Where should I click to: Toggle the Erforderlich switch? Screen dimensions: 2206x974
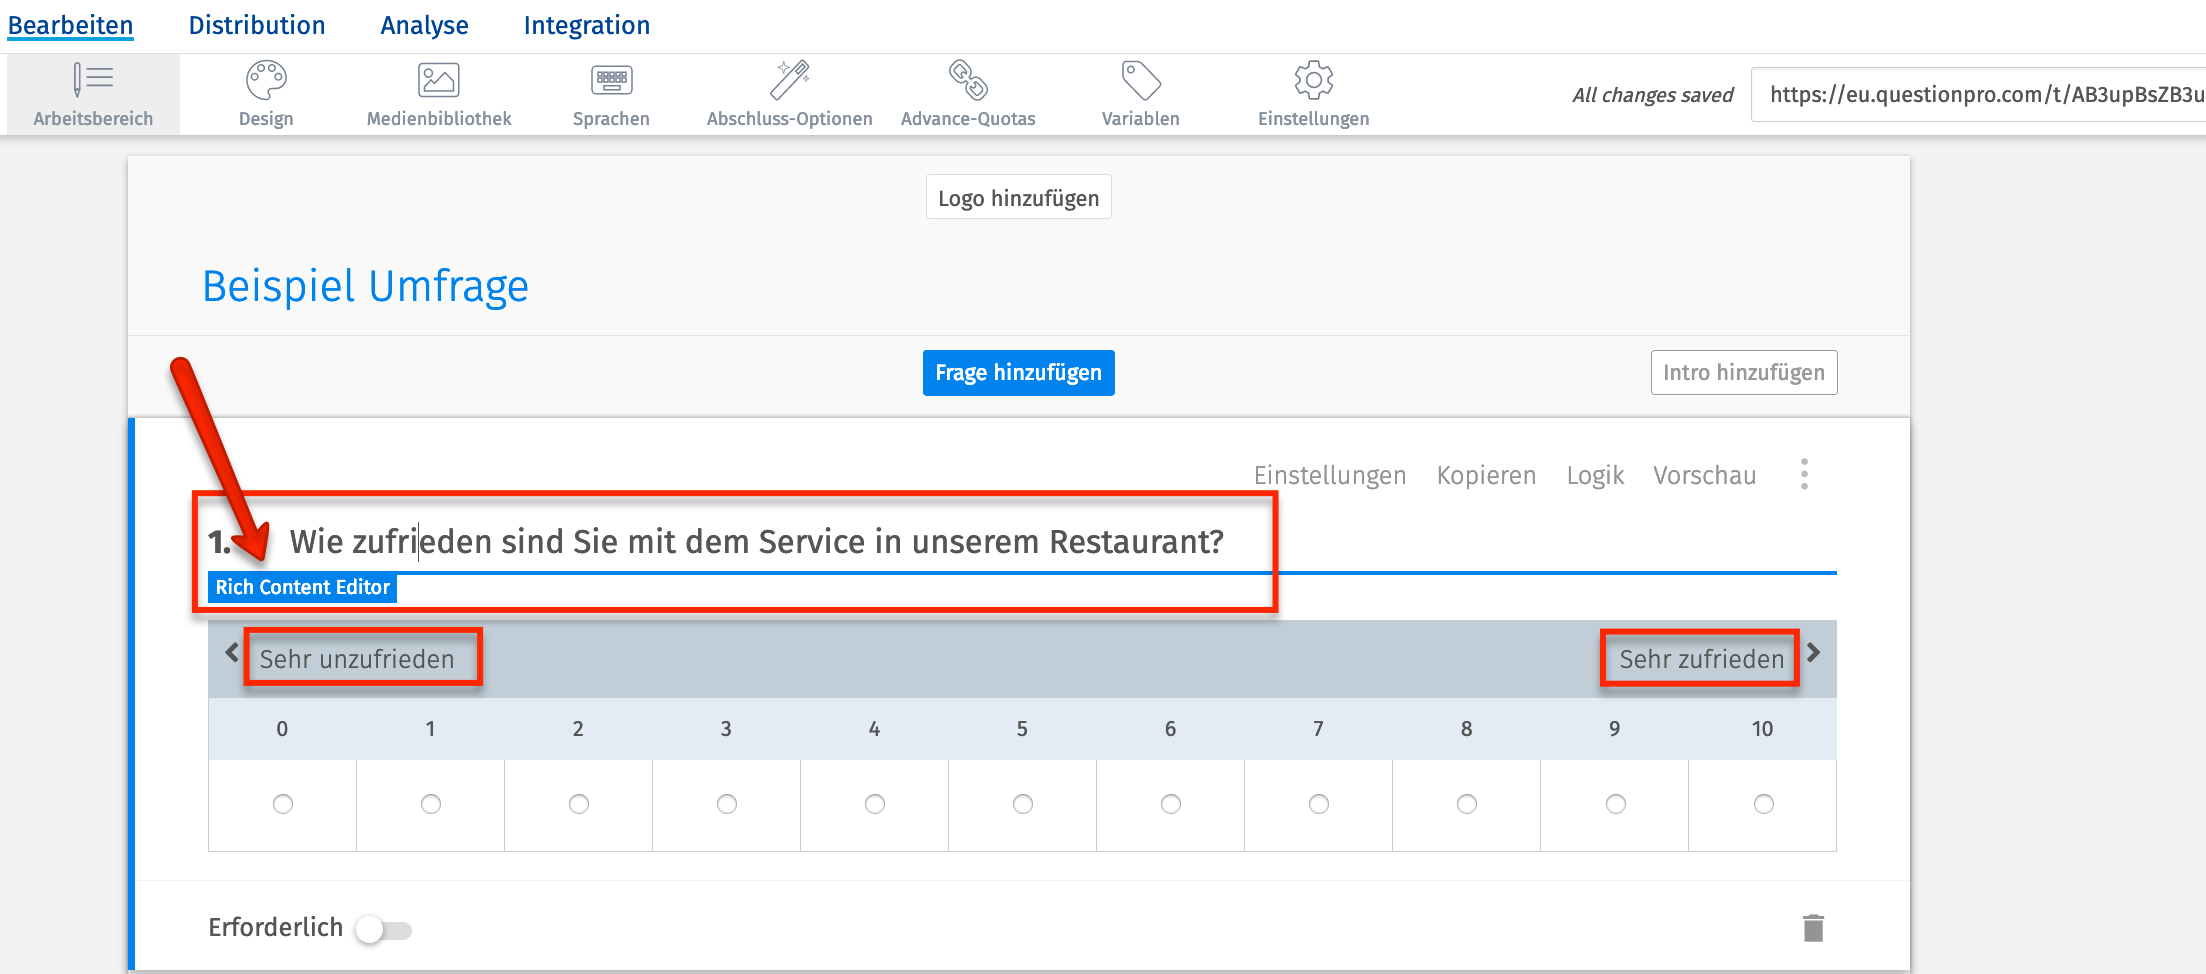383,930
